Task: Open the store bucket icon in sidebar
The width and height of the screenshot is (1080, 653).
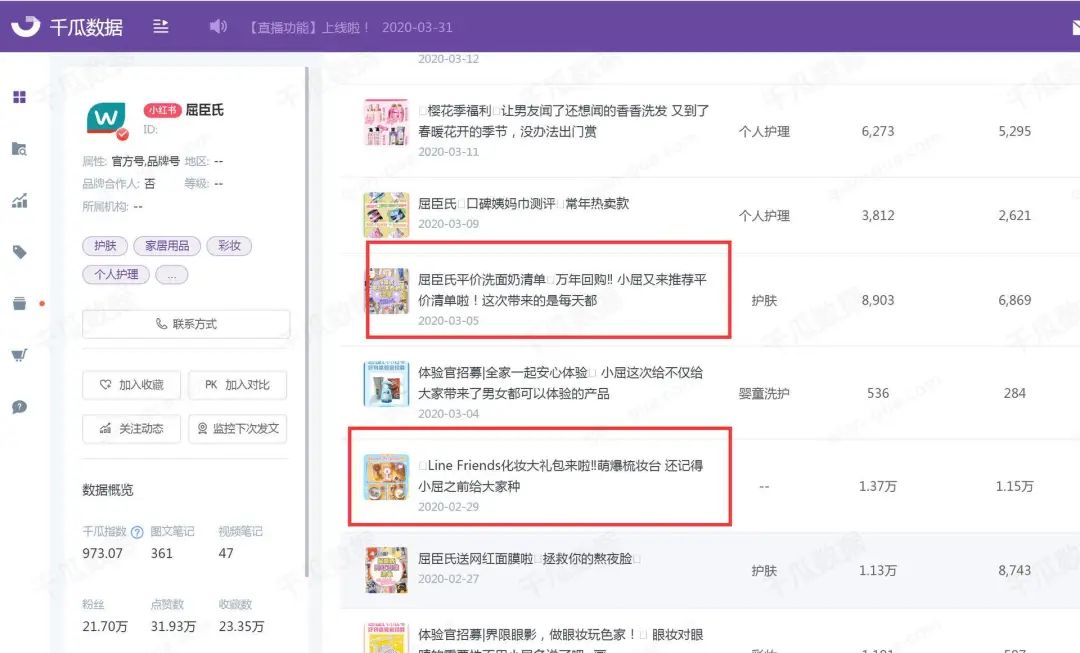Action: [19, 304]
